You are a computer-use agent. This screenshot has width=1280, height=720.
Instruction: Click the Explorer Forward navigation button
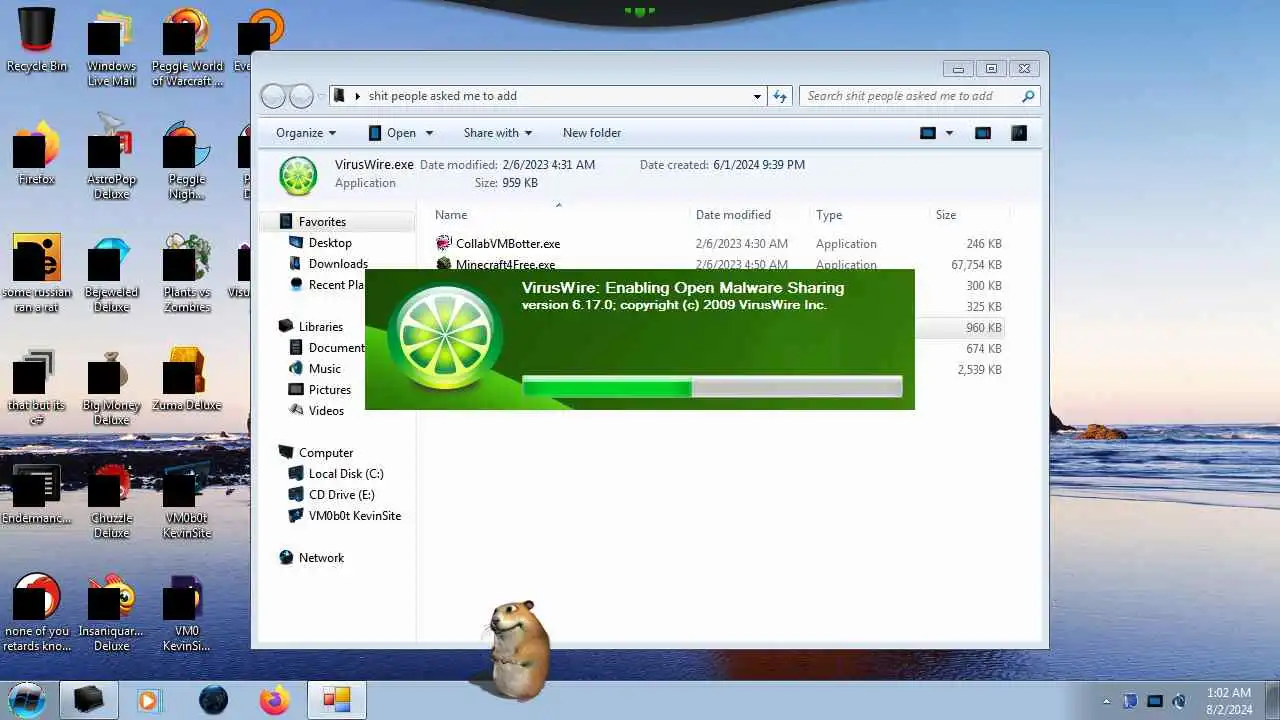[301, 96]
